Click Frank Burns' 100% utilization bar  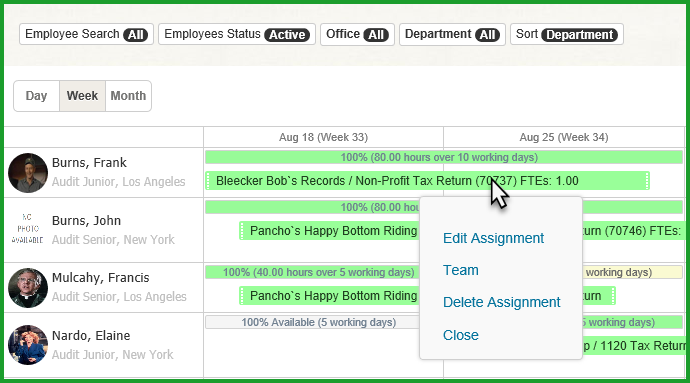point(444,157)
